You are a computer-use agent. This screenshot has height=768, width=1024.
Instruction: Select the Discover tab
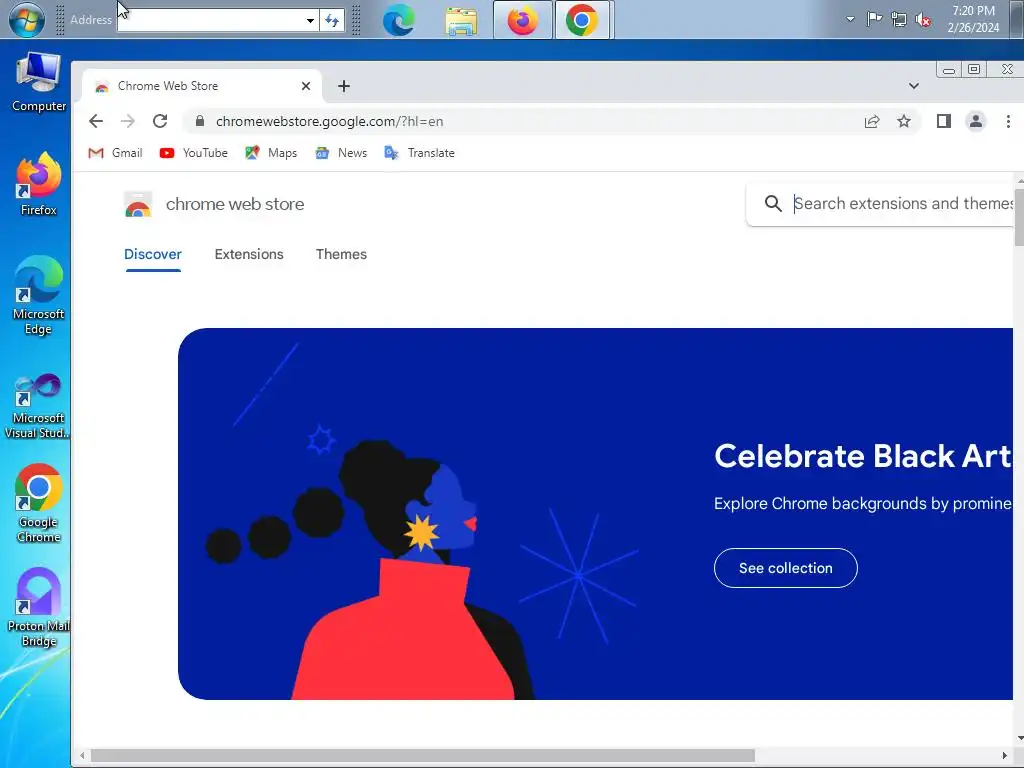[x=153, y=254]
